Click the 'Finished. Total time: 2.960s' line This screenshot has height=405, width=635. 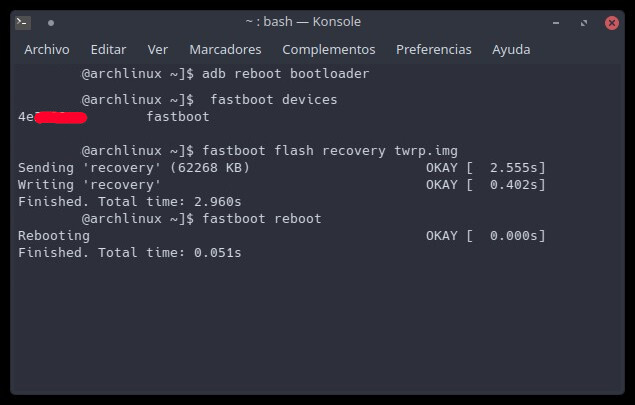click(x=130, y=202)
